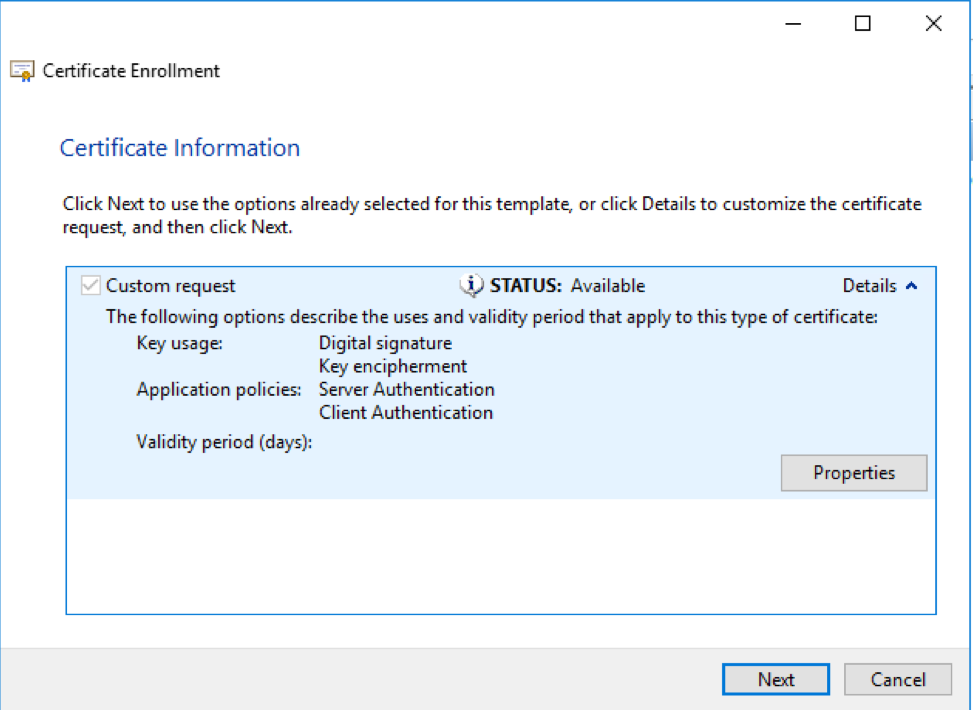Click the small certificate glyph near Certificate Enrollment
The height and width of the screenshot is (710, 973).
point(22,70)
